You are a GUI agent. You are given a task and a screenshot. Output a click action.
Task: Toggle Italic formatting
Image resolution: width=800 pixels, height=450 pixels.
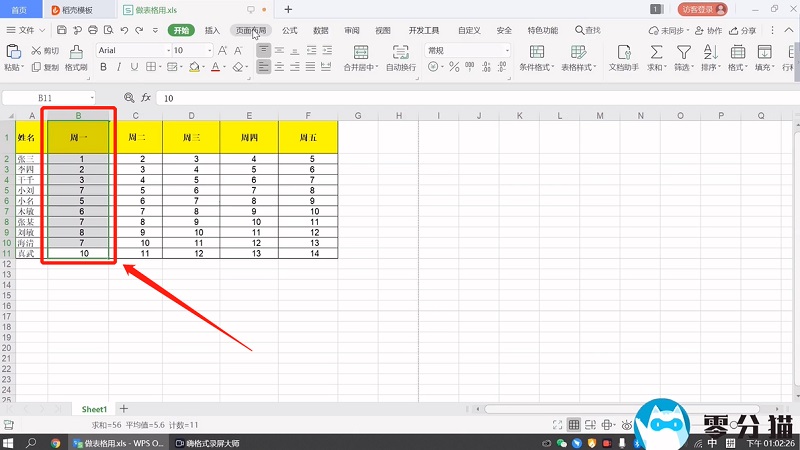click(118, 68)
